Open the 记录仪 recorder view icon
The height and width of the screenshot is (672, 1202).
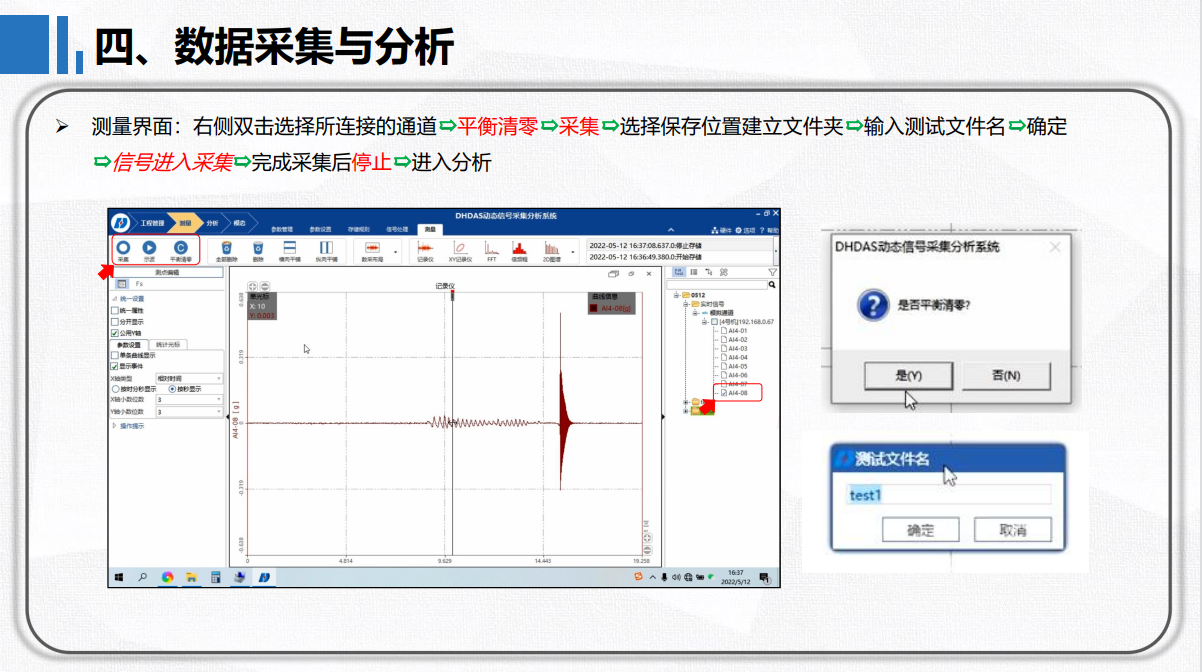[x=425, y=247]
